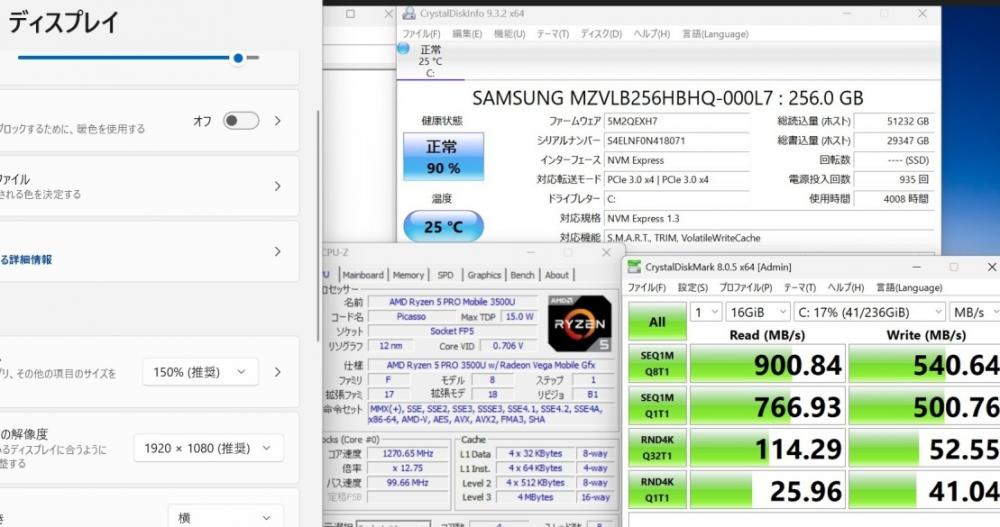
Task: Click the green All benchmark button
Action: [x=658, y=322]
